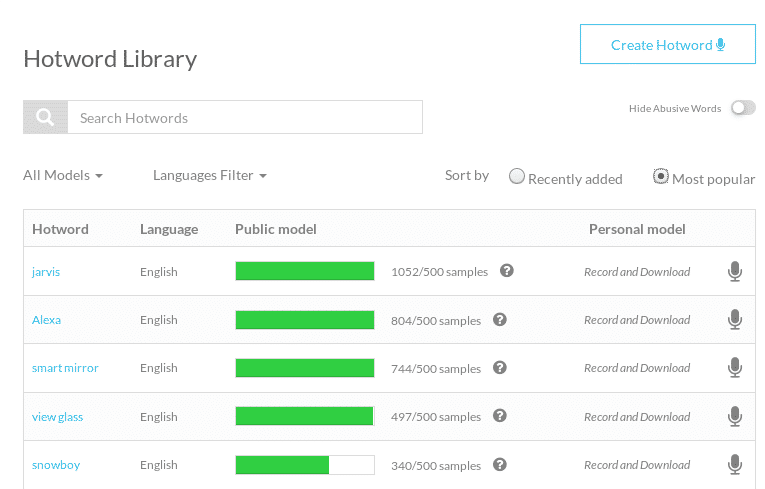
Task: Open the Languages Filter dropdown
Action: click(x=210, y=175)
